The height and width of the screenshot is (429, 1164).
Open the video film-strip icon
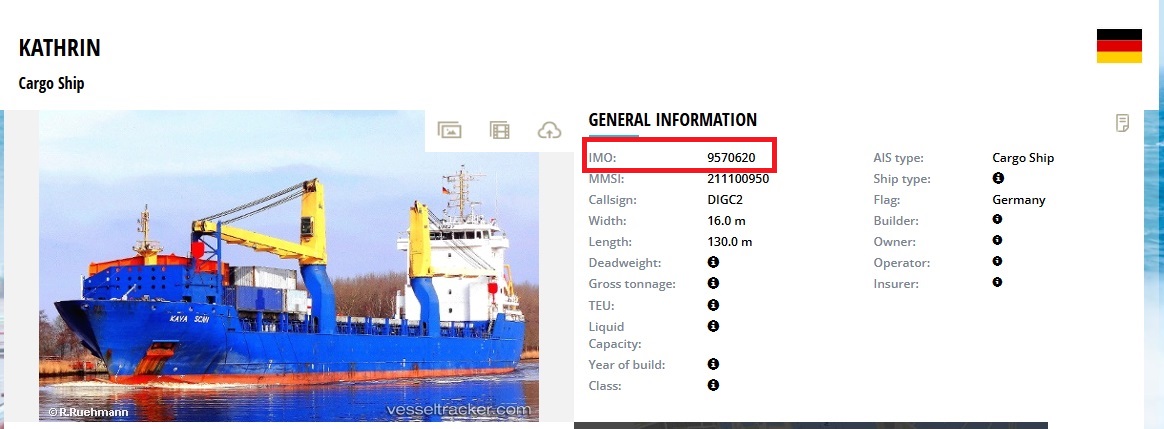[x=500, y=131]
